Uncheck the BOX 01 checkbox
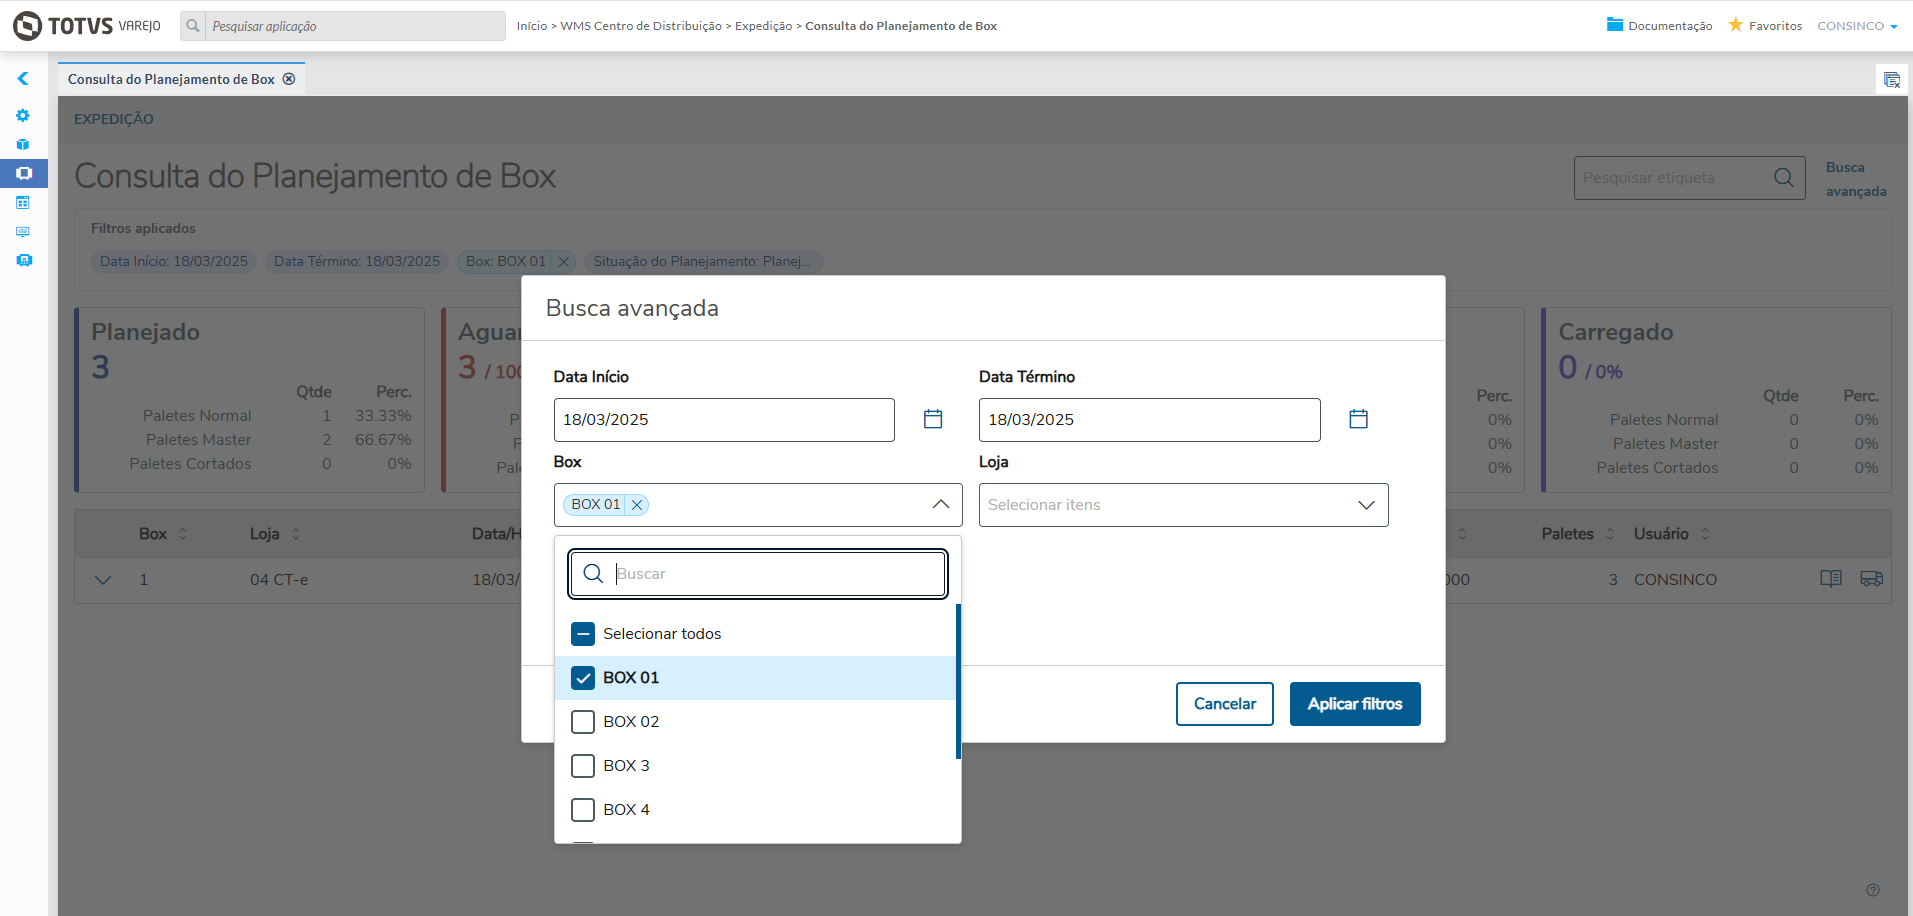The height and width of the screenshot is (916, 1913). [x=583, y=678]
